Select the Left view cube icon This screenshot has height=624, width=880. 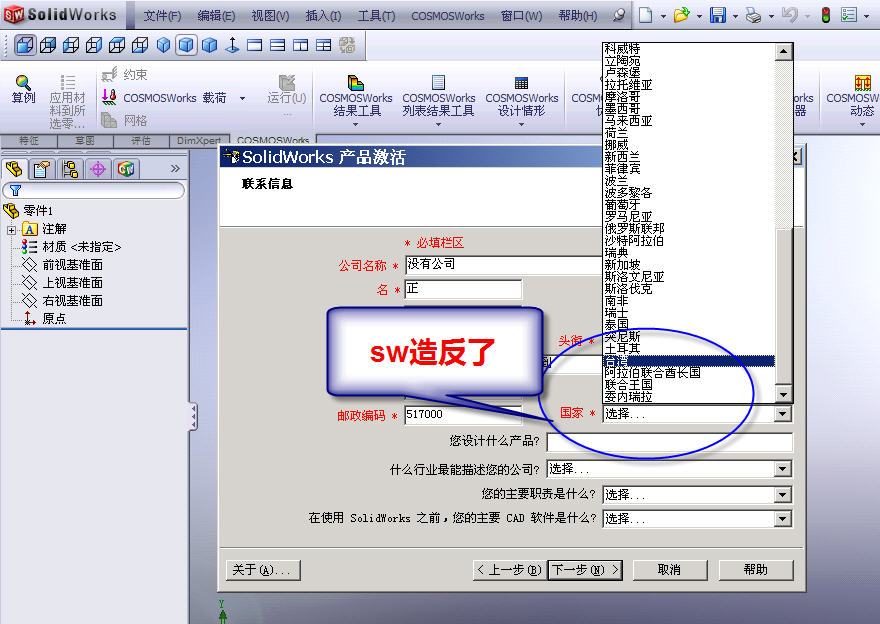[x=71, y=45]
